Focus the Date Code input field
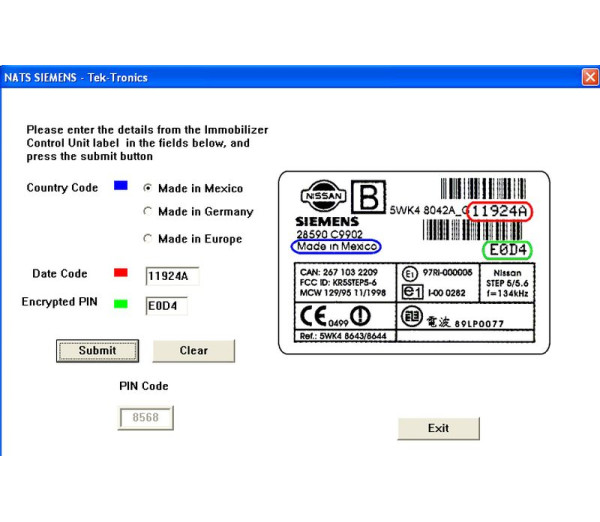The height and width of the screenshot is (522, 600). 174,277
